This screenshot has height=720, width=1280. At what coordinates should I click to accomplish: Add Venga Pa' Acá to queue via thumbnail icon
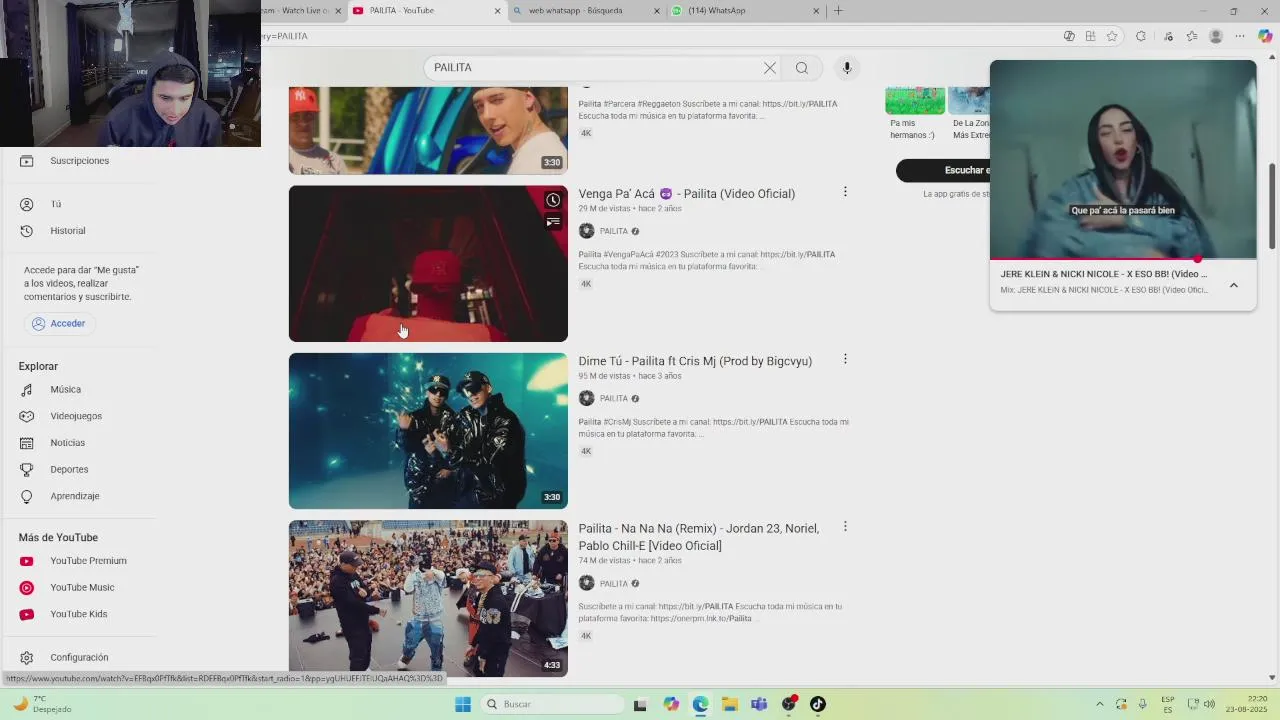[x=553, y=222]
